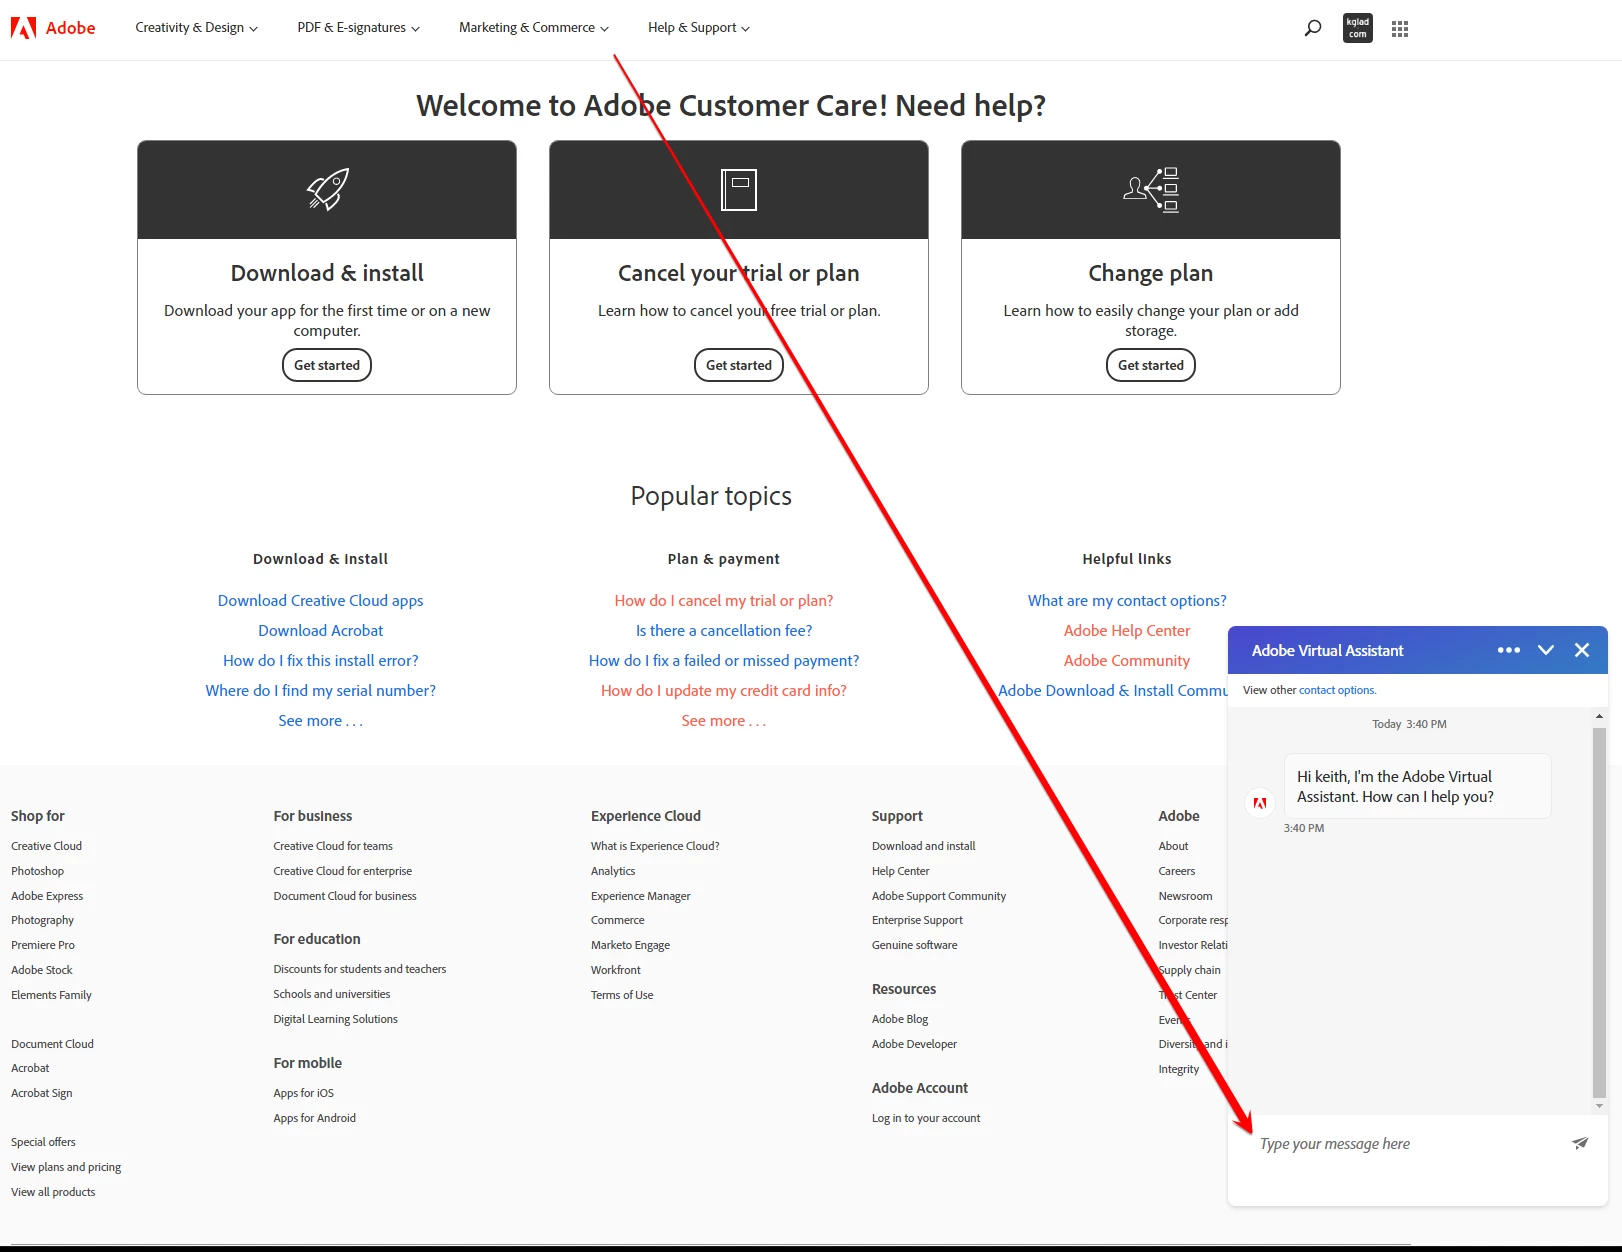Open the three-dots menu in Virtual Assistant
This screenshot has width=1622, height=1252.
point(1509,650)
